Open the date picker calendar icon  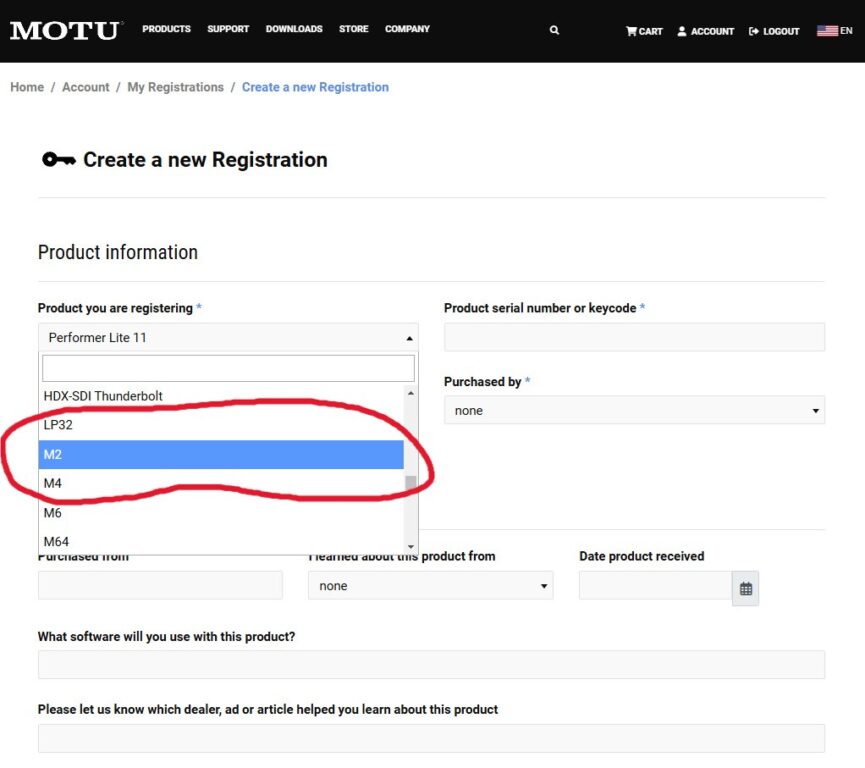point(745,589)
